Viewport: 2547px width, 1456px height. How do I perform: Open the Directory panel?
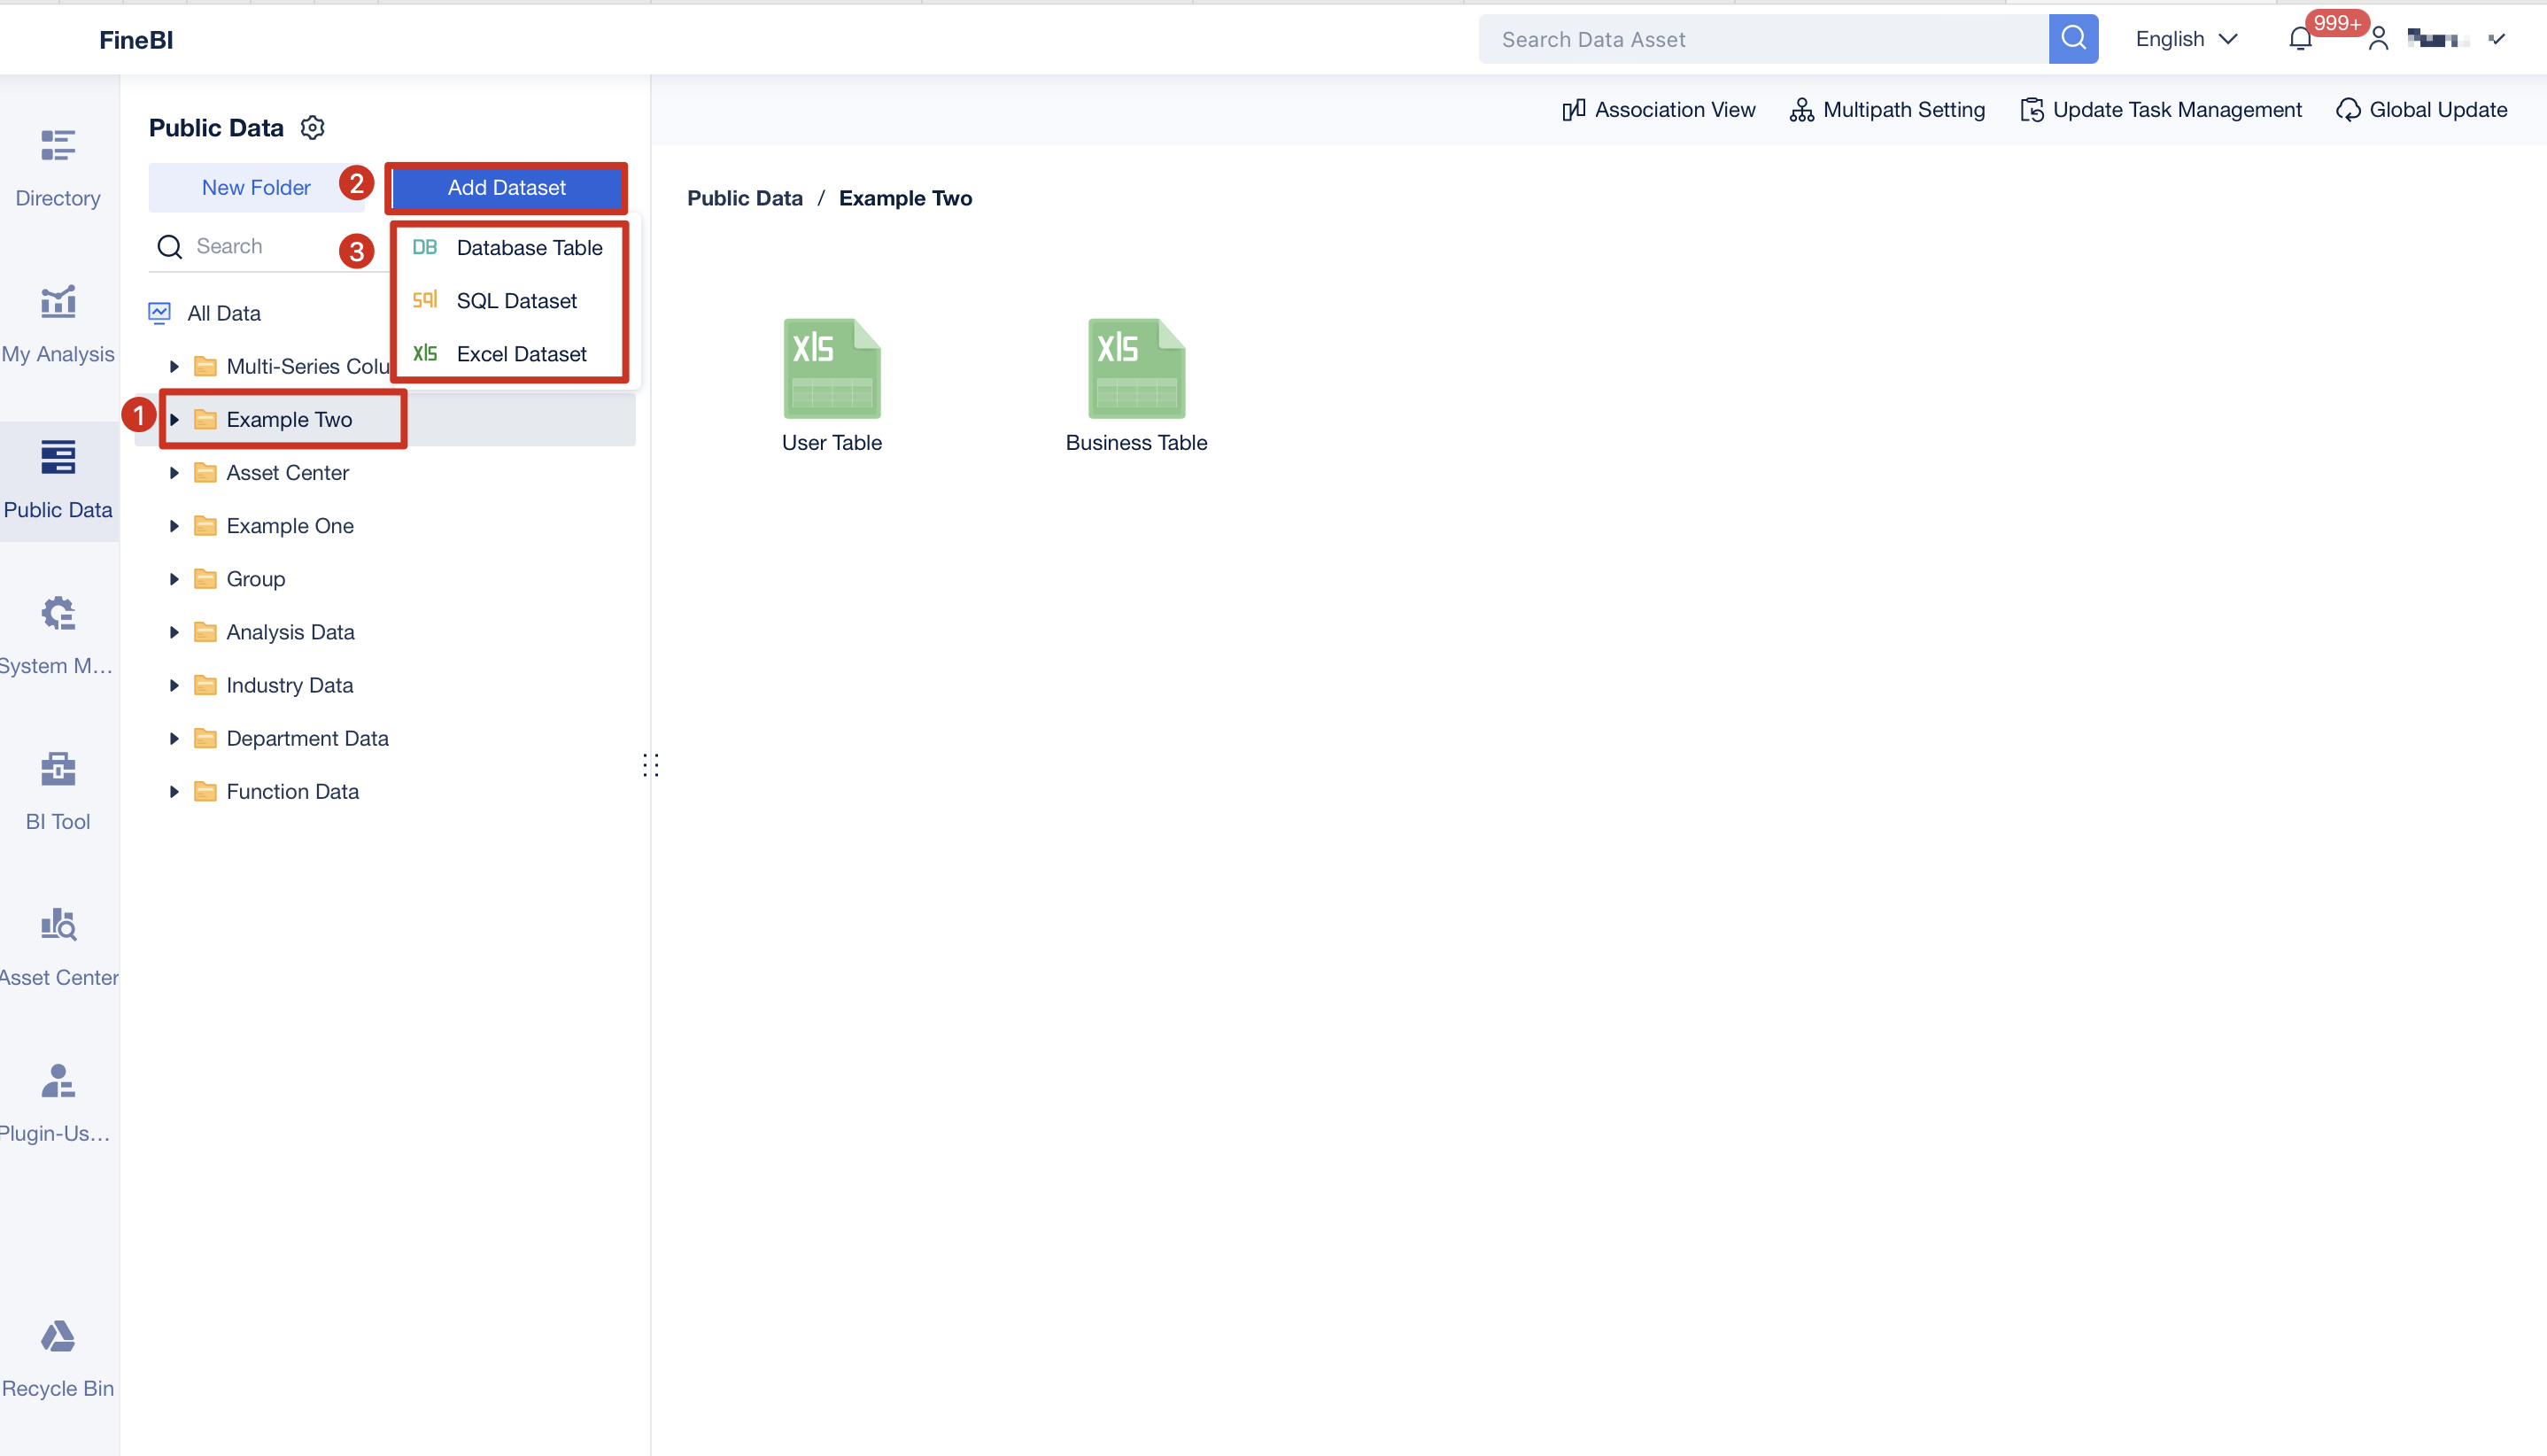(57, 168)
